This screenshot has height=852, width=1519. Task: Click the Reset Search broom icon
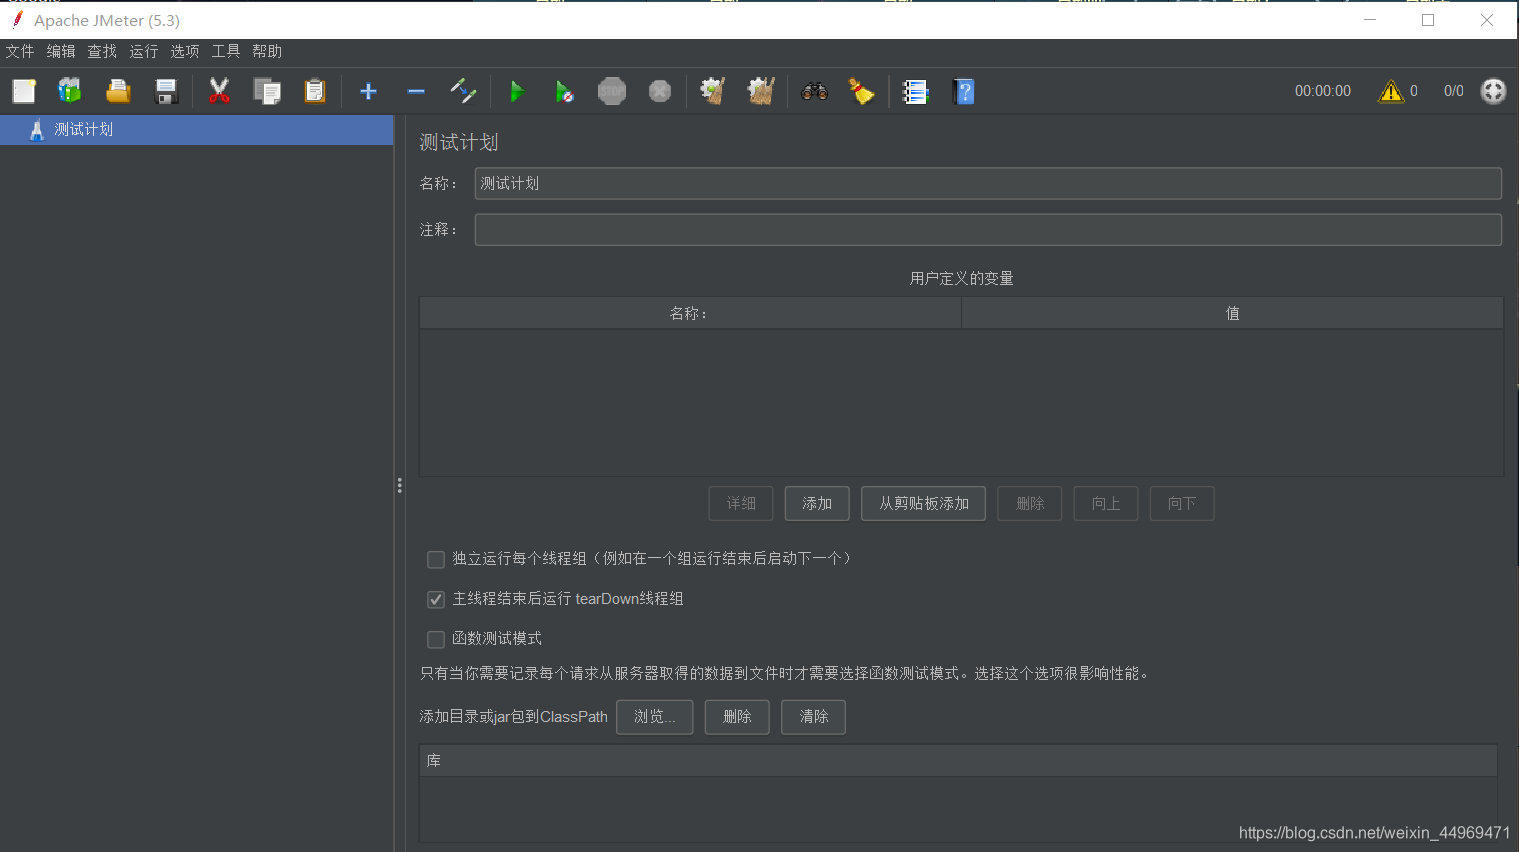point(862,91)
